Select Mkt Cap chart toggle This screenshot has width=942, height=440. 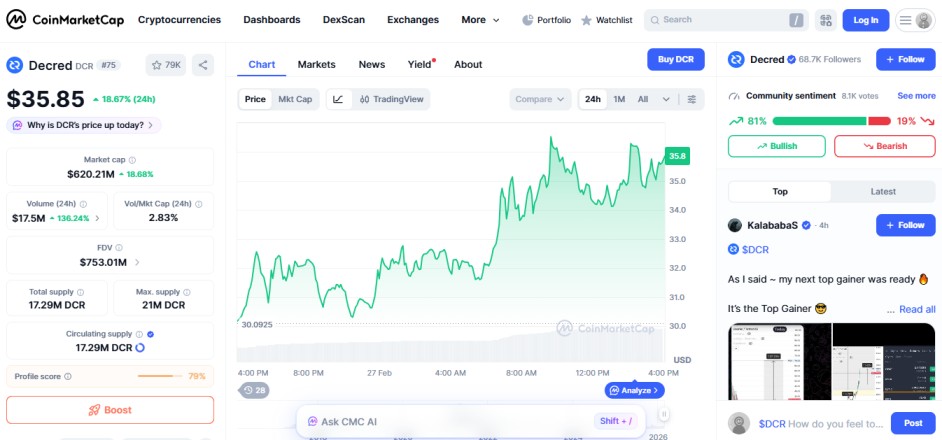pos(295,99)
